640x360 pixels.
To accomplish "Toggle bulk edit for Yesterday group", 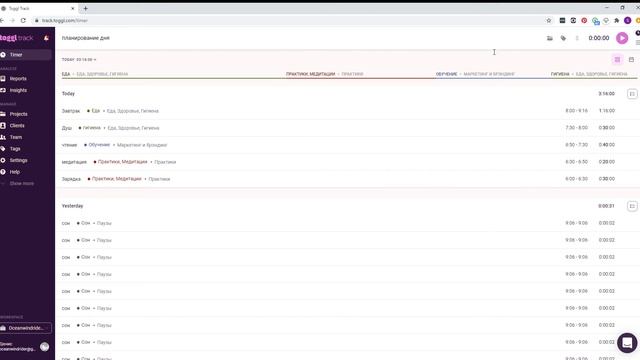I will click(632, 206).
